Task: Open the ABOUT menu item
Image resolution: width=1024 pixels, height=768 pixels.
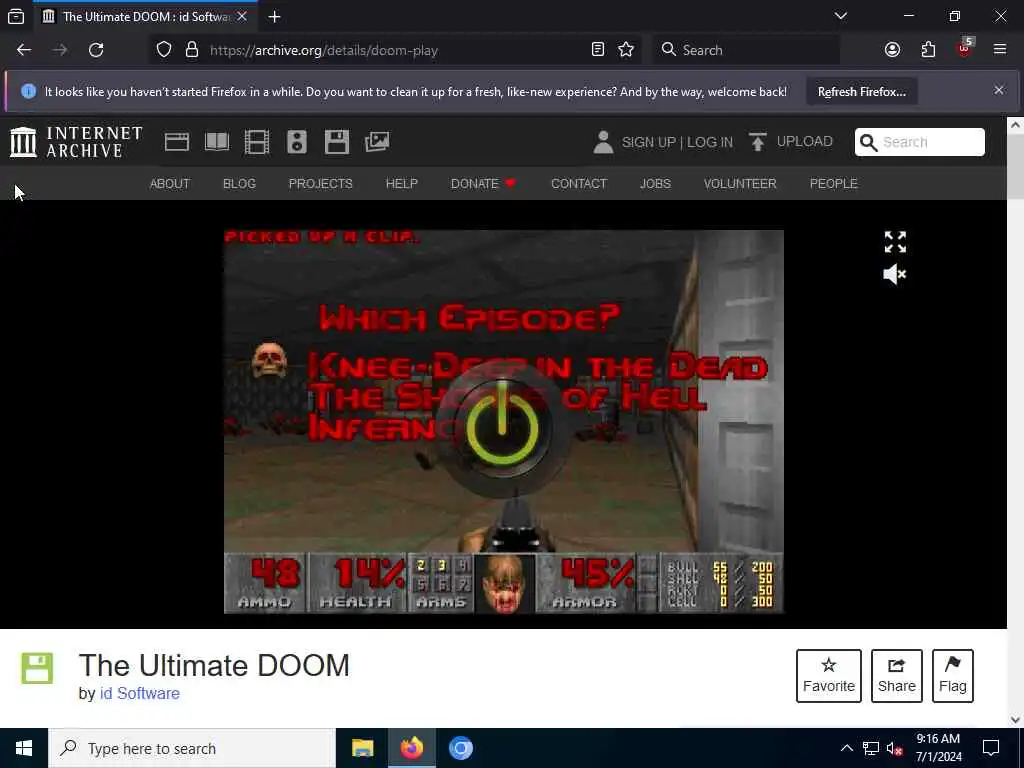Action: (x=170, y=184)
